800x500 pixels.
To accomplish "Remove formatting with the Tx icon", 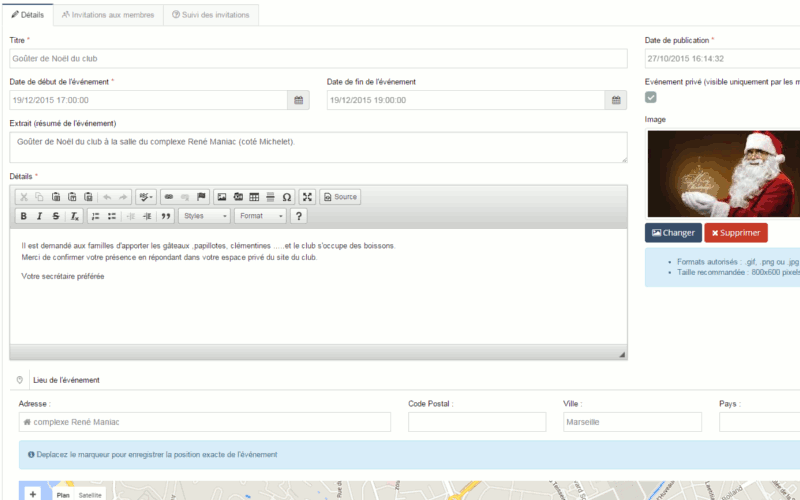I will click(74, 216).
